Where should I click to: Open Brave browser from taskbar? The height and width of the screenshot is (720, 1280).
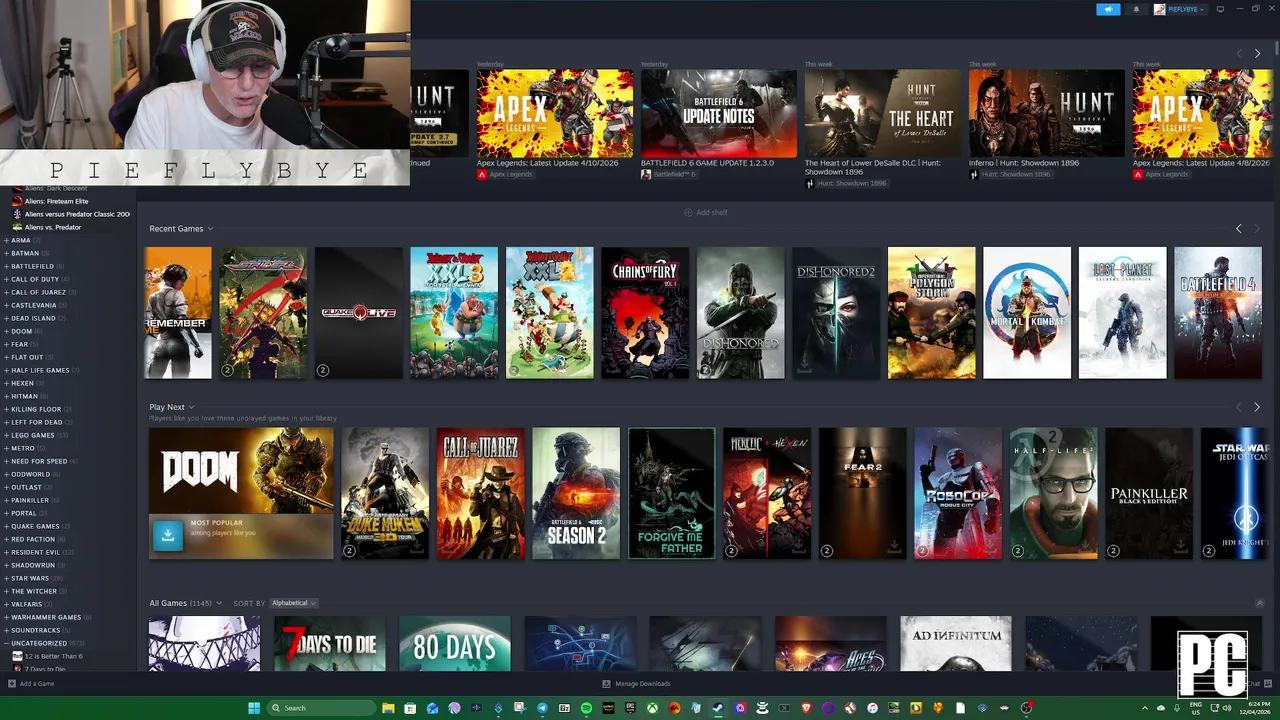tap(806, 708)
